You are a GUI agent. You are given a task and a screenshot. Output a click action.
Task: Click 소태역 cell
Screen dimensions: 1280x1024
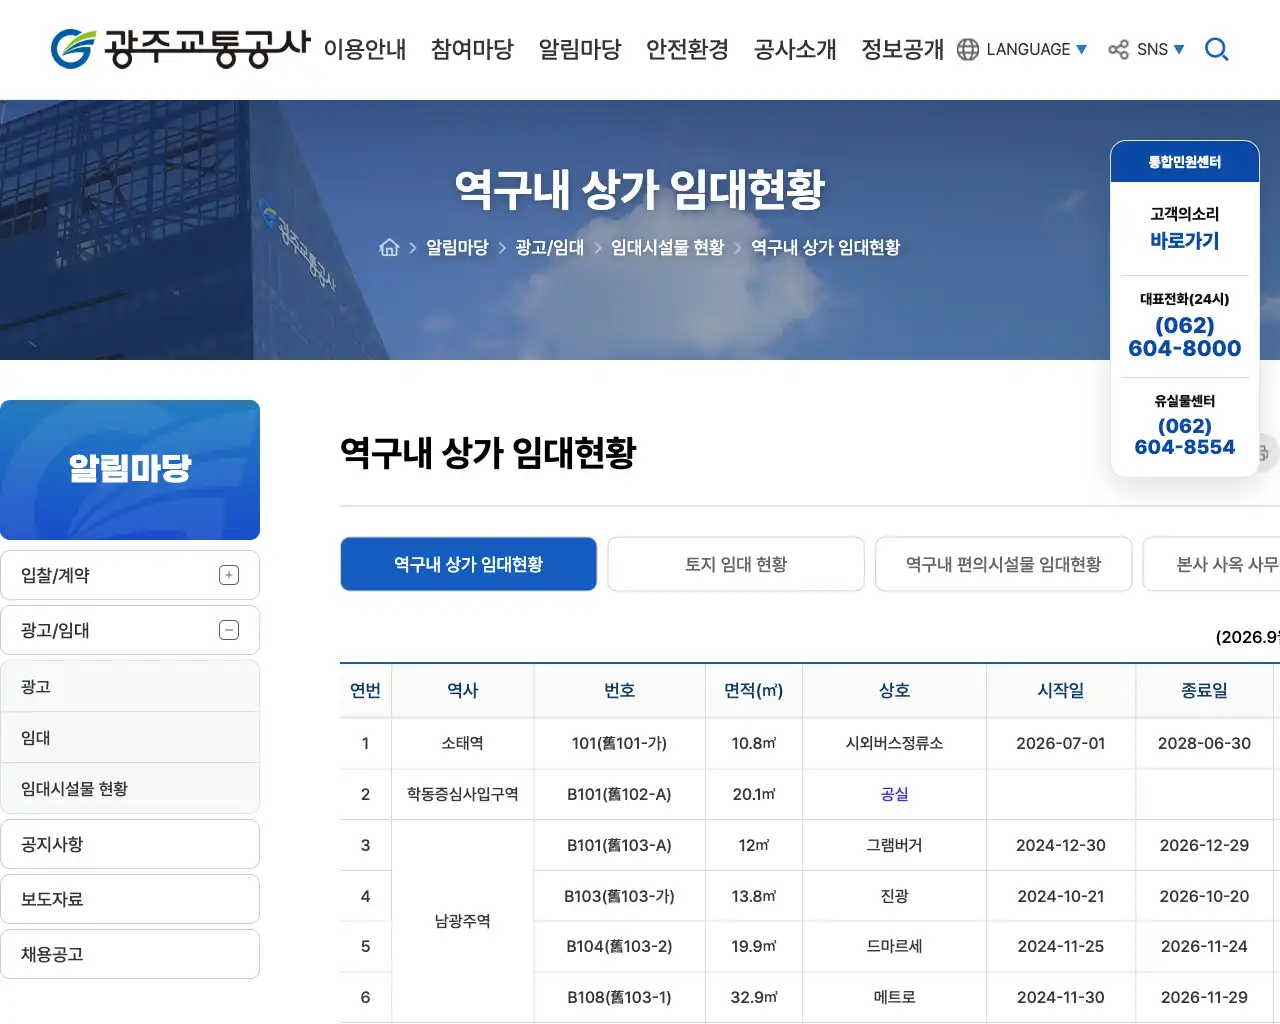[x=462, y=743]
